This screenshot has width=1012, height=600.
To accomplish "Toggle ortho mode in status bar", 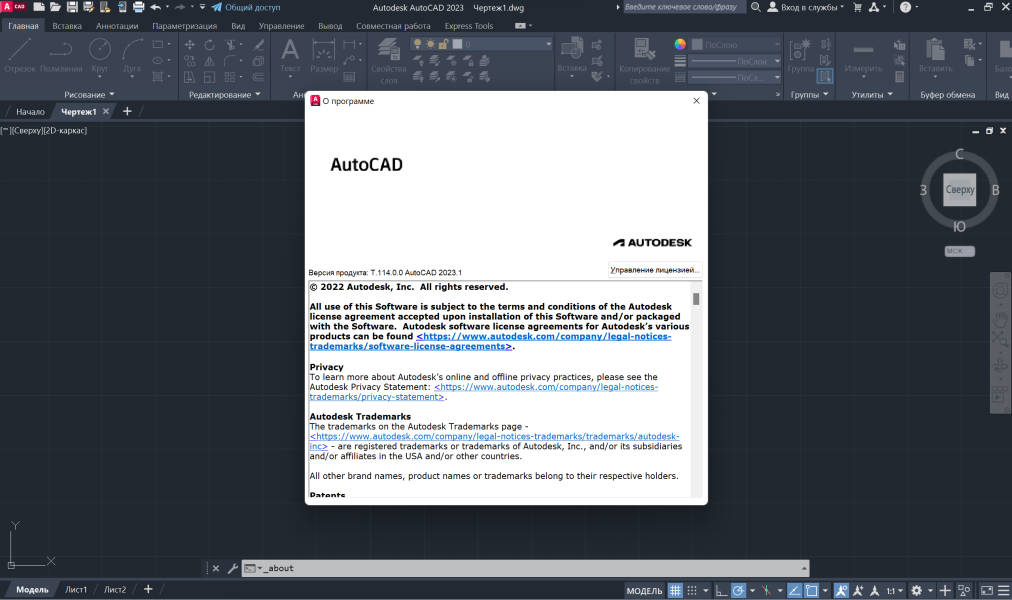I will click(x=721, y=590).
